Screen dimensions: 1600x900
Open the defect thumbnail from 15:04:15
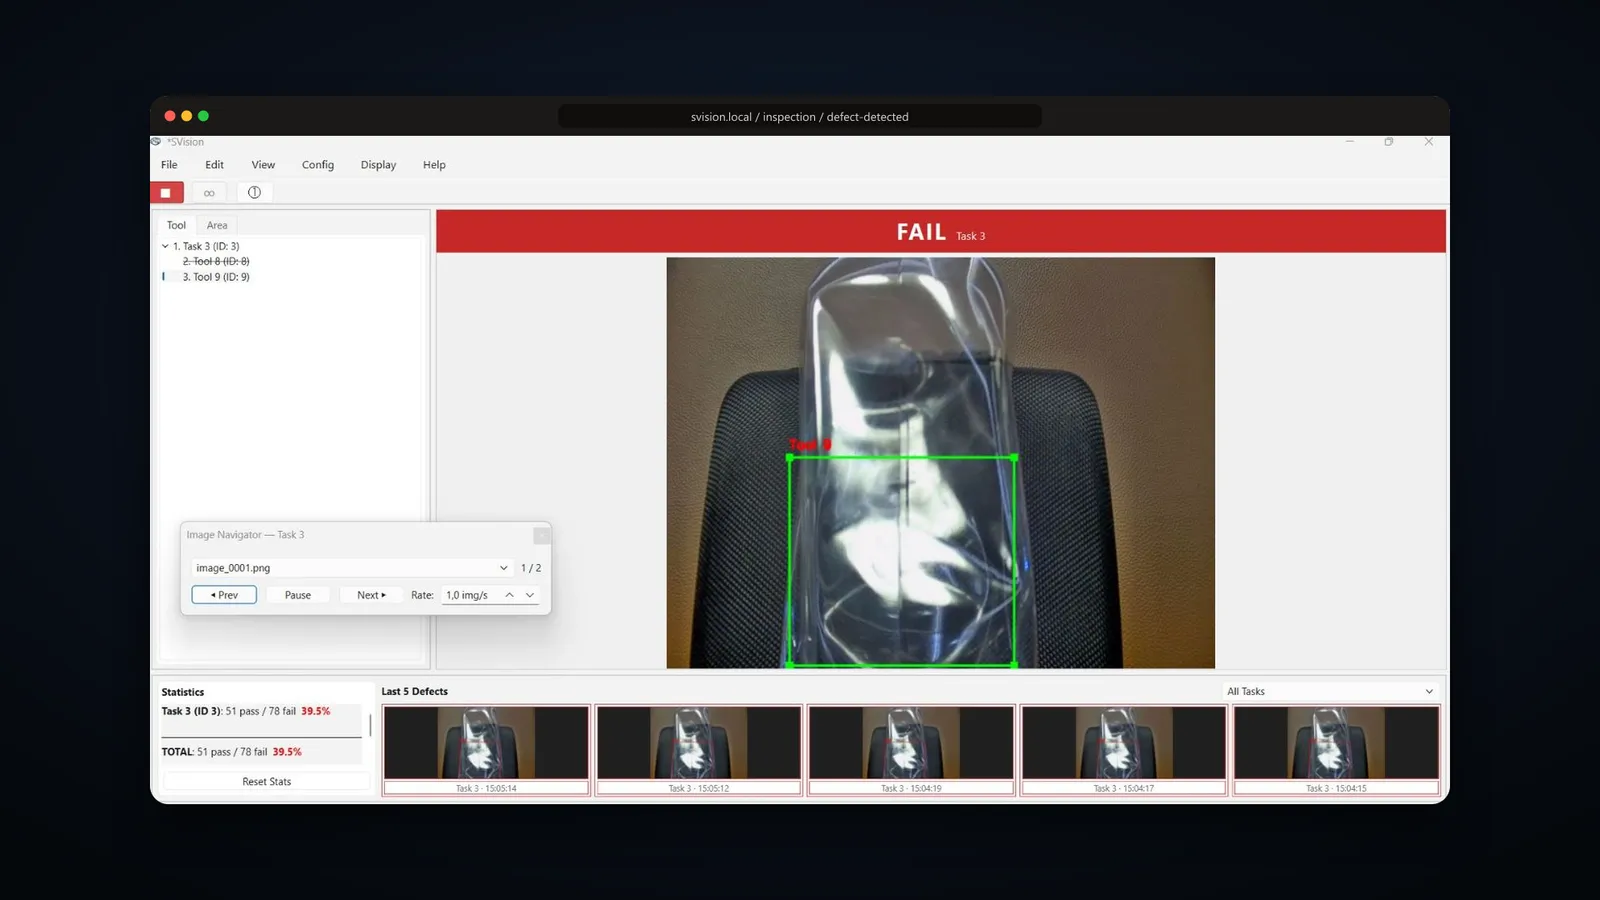tap(1336, 750)
